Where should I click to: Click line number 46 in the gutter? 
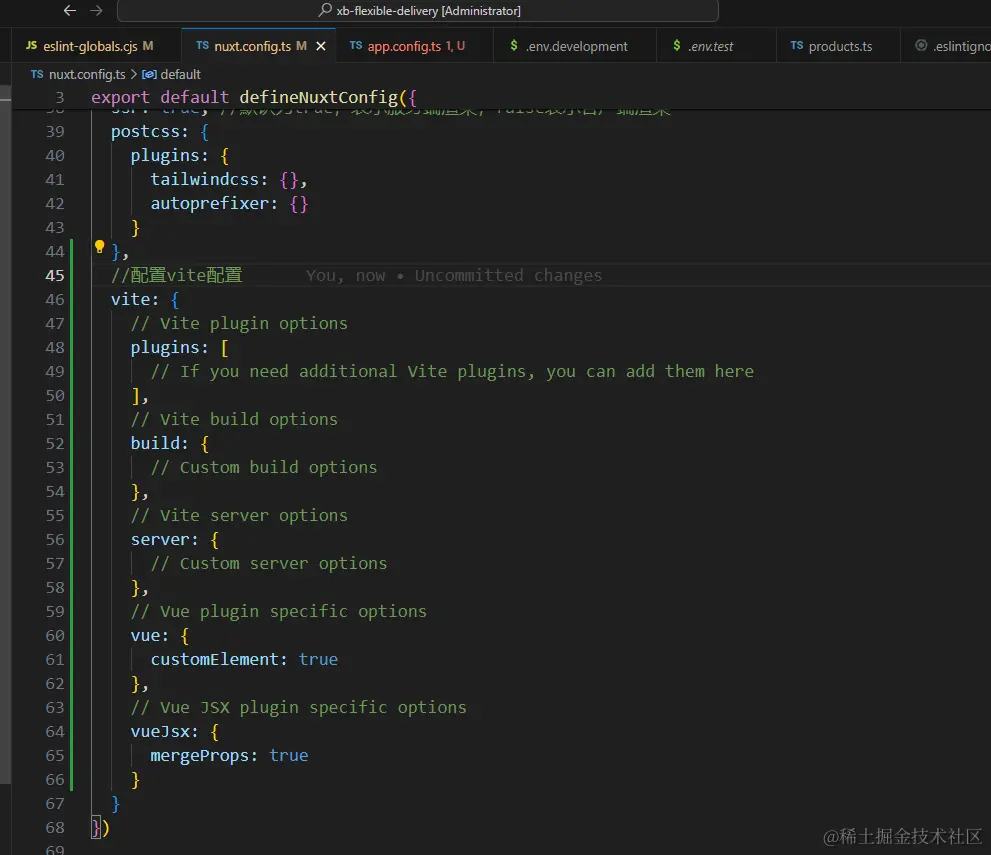click(55, 300)
